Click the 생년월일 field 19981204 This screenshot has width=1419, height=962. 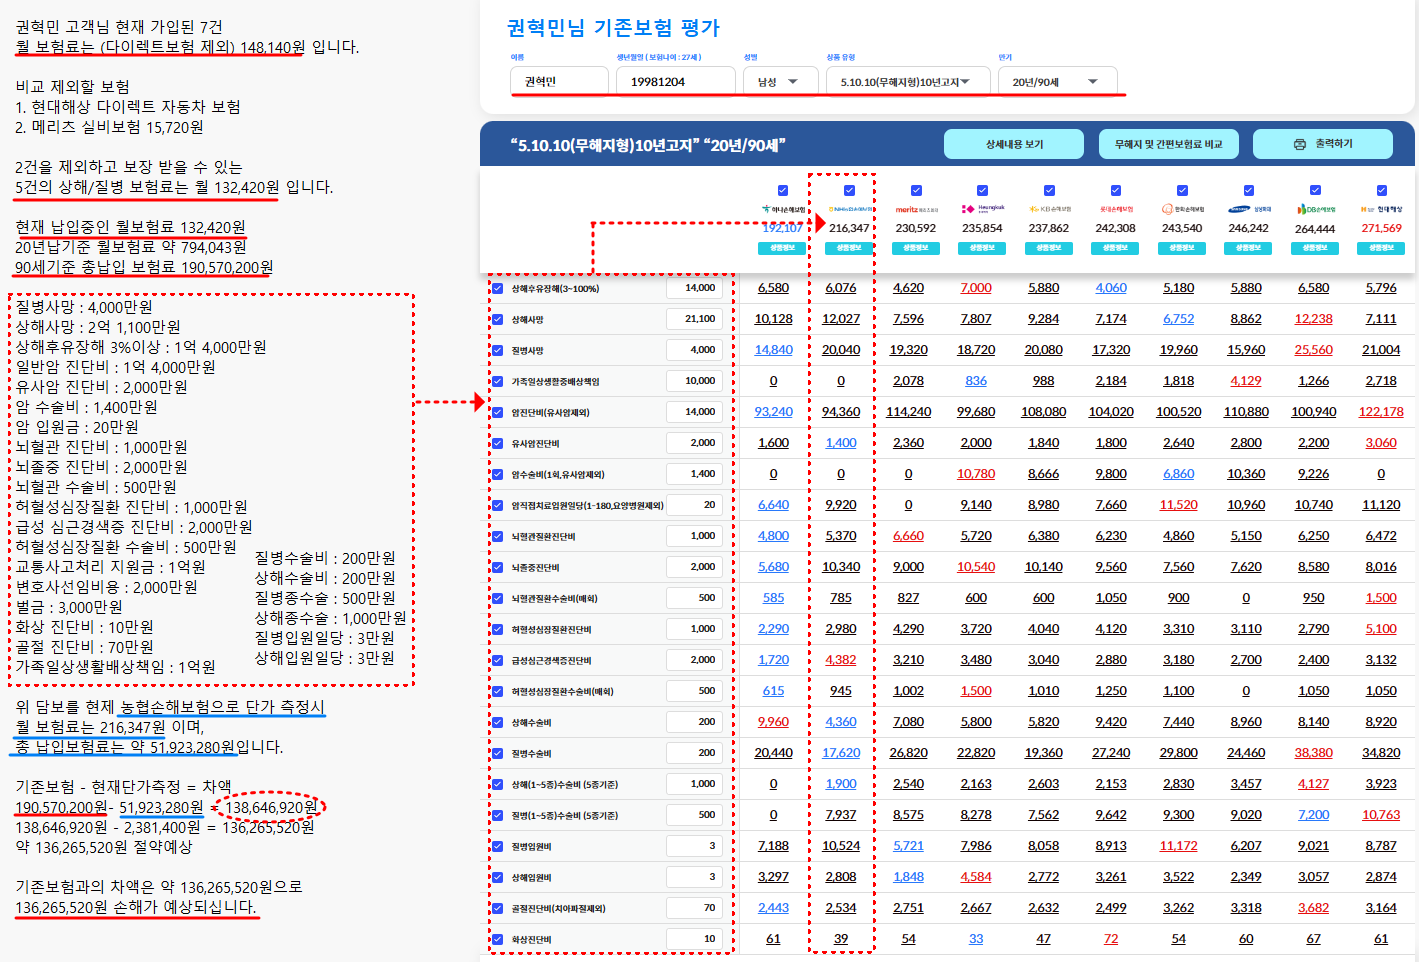coord(675,82)
